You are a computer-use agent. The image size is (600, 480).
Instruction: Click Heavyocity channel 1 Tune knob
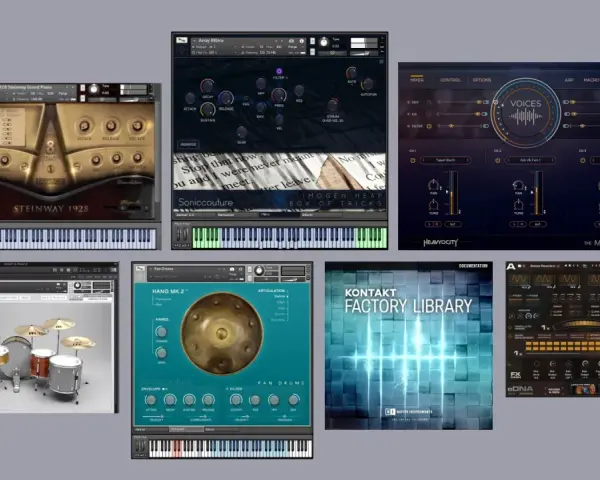coord(433,205)
